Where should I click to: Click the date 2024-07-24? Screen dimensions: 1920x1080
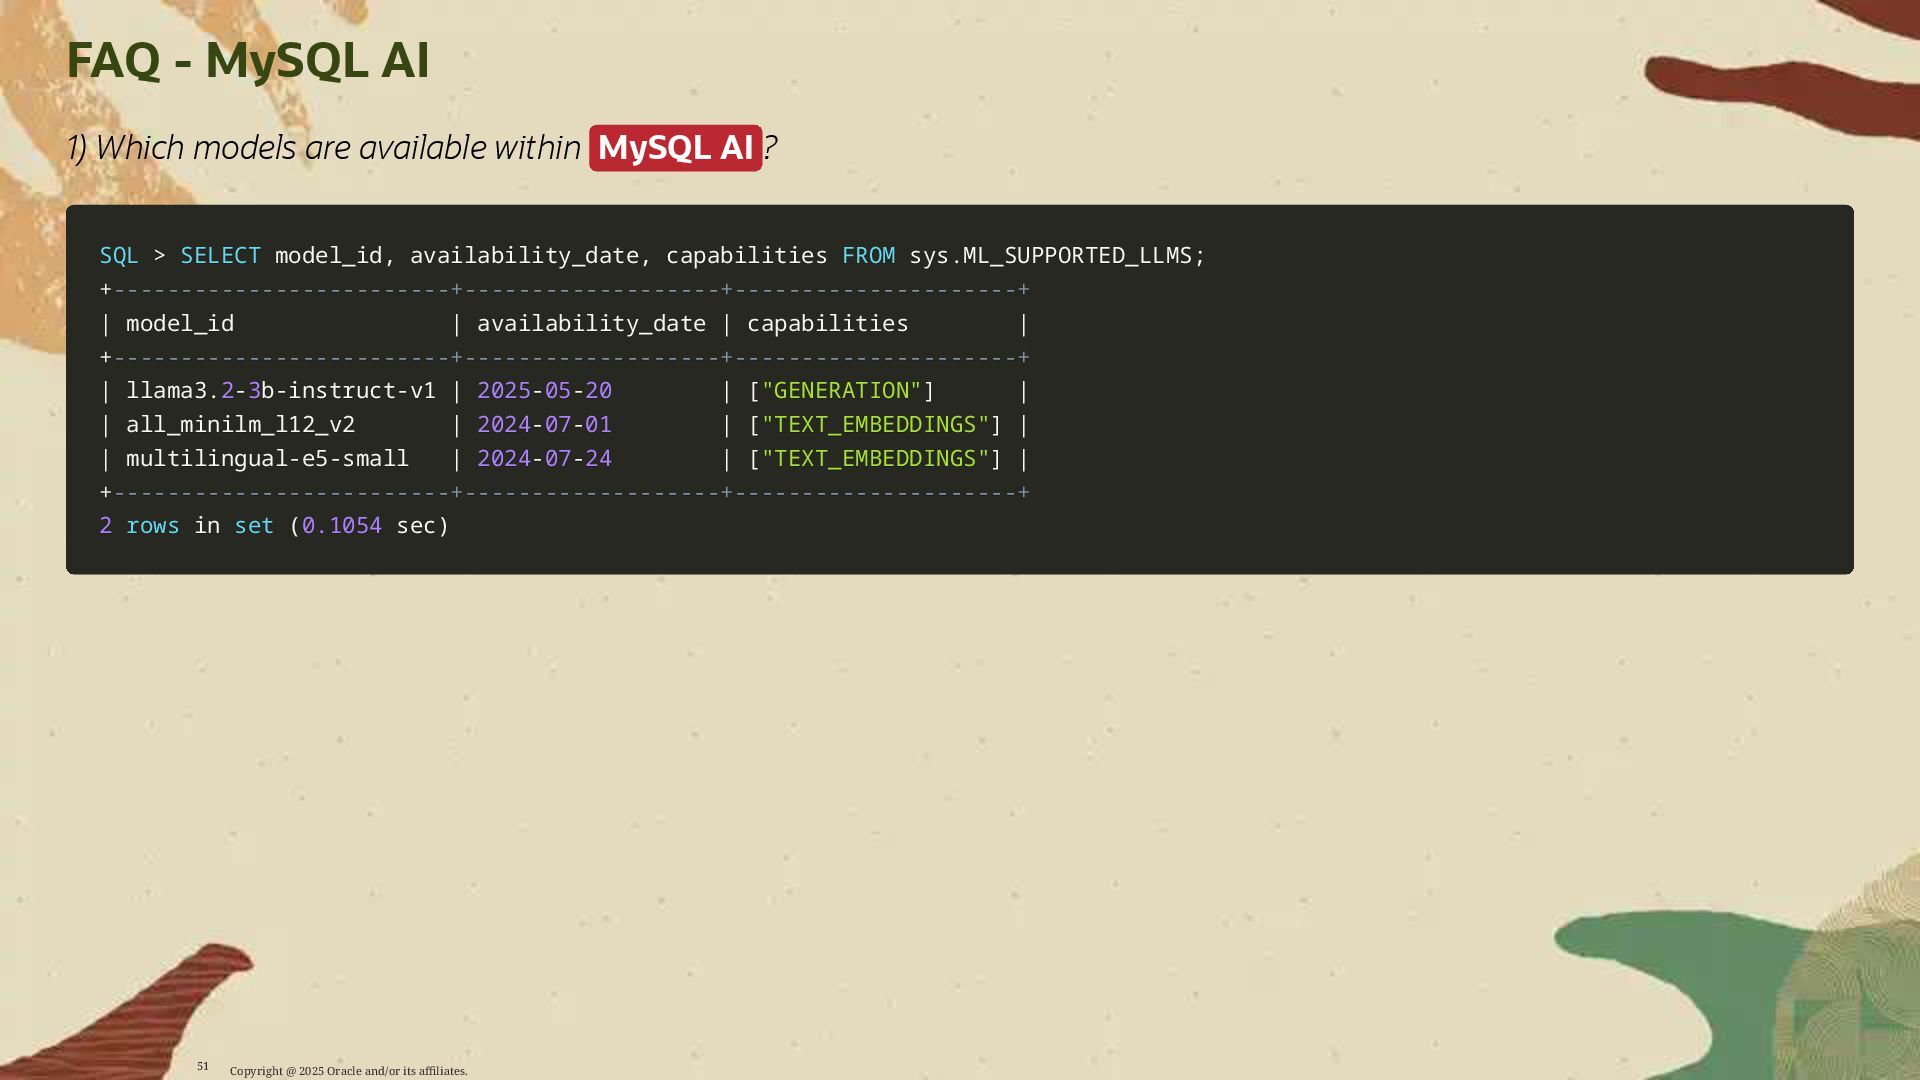pyautogui.click(x=544, y=459)
